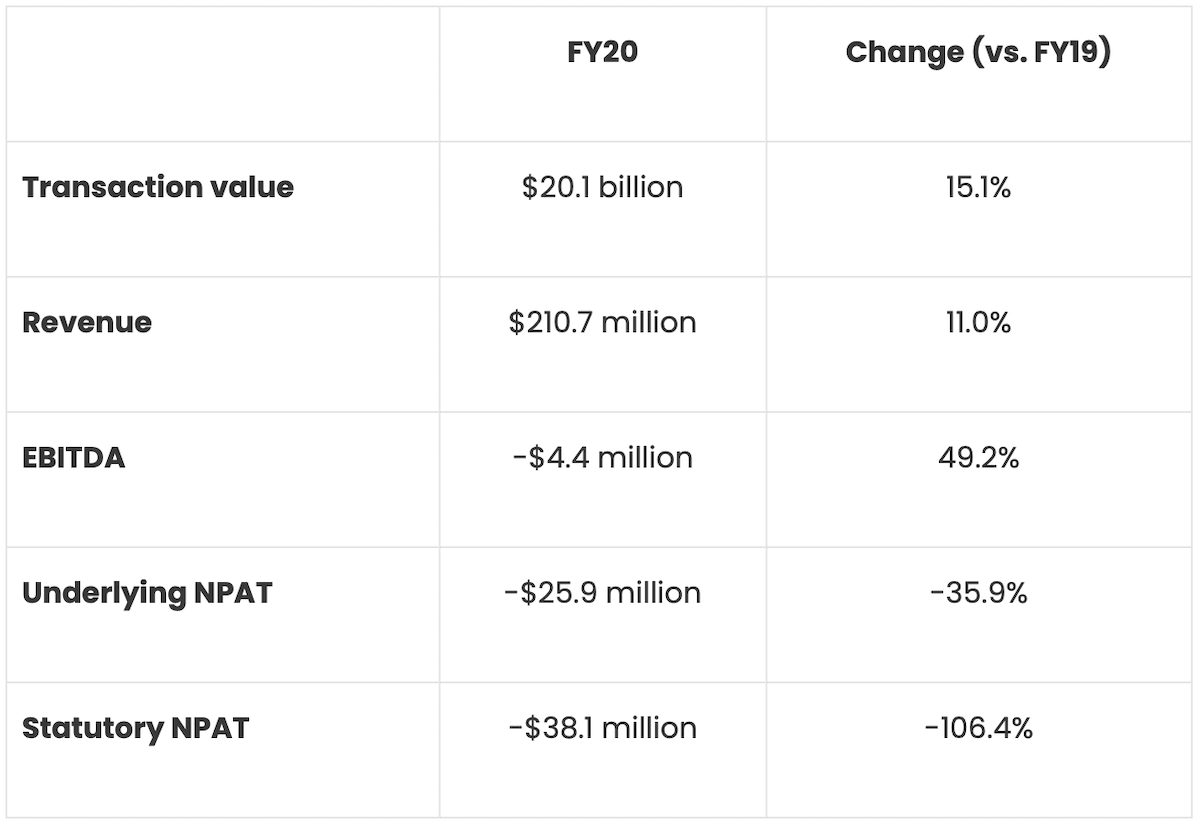Click the 15.1% change value
The width and height of the screenshot is (1200, 824).
(978, 187)
